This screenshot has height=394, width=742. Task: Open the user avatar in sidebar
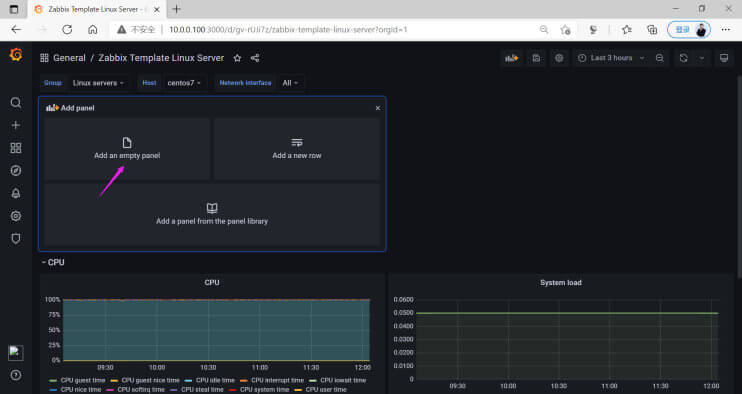point(16,352)
